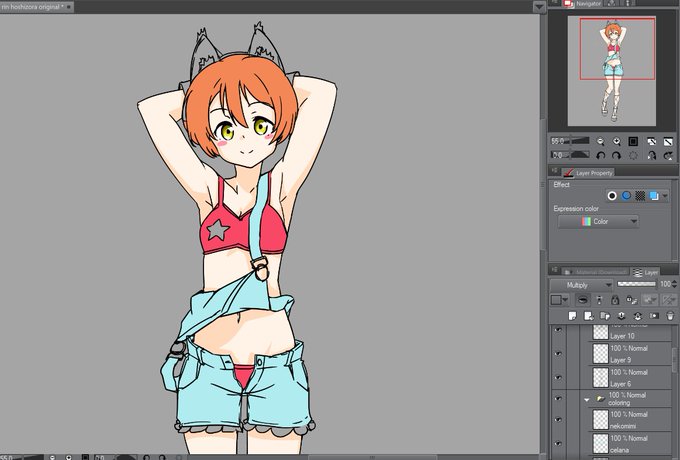
Task: Click the Enable mask icon in Layer panel
Action: coord(649,300)
